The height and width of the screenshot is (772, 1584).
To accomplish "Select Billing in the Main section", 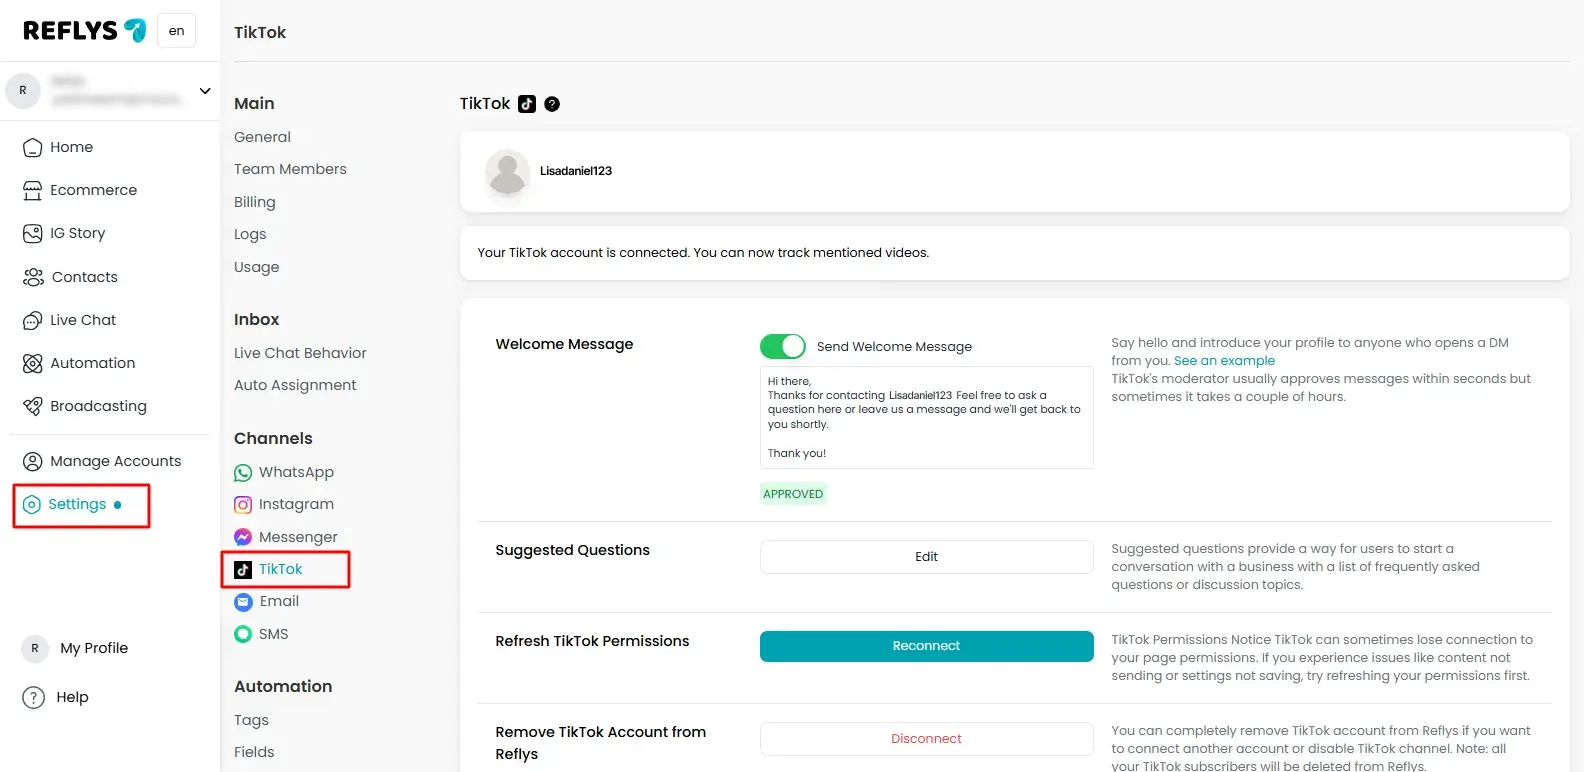I will pos(254,202).
